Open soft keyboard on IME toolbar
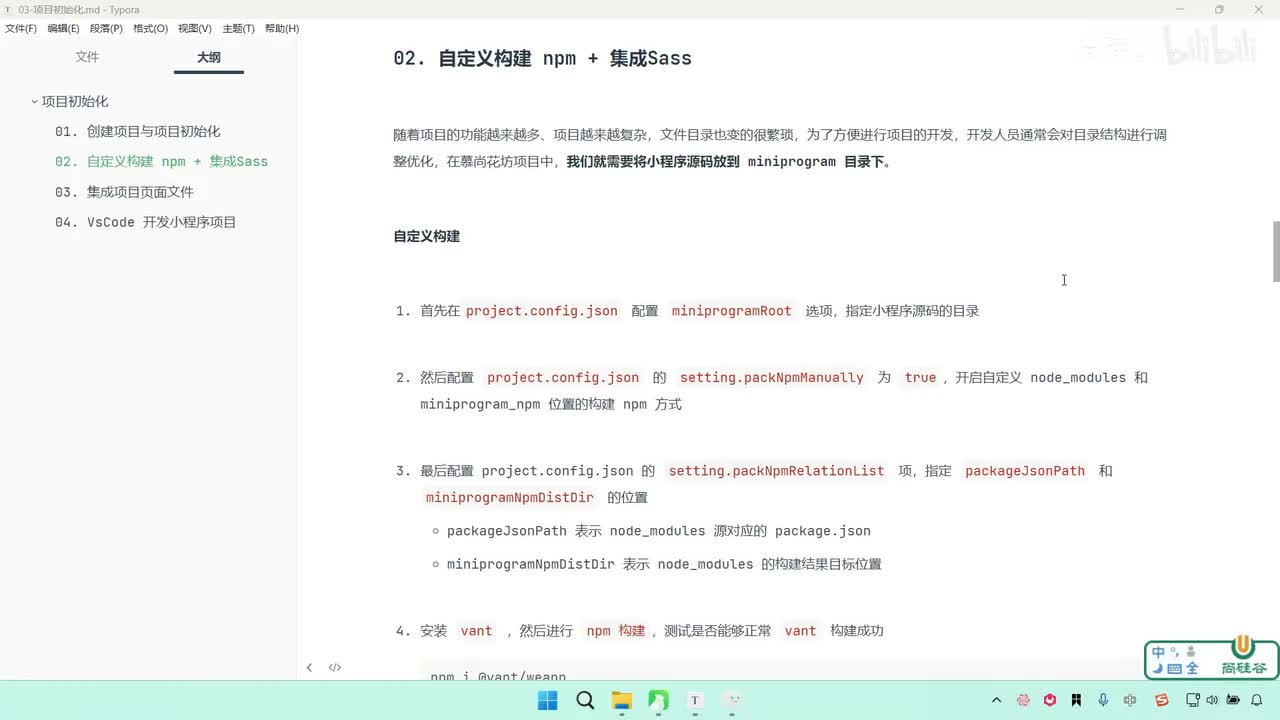The image size is (1280, 720). tap(1175, 668)
